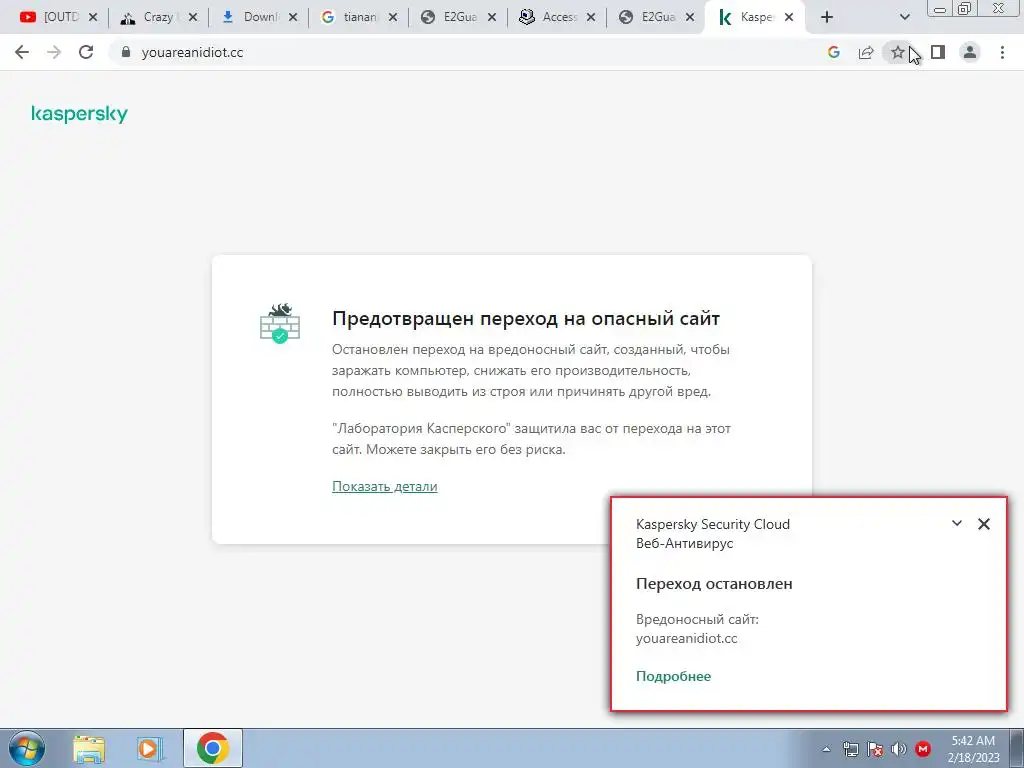Click the Kaspersky Security Cloud title text
Screen dimensions: 1024x768
(712, 524)
